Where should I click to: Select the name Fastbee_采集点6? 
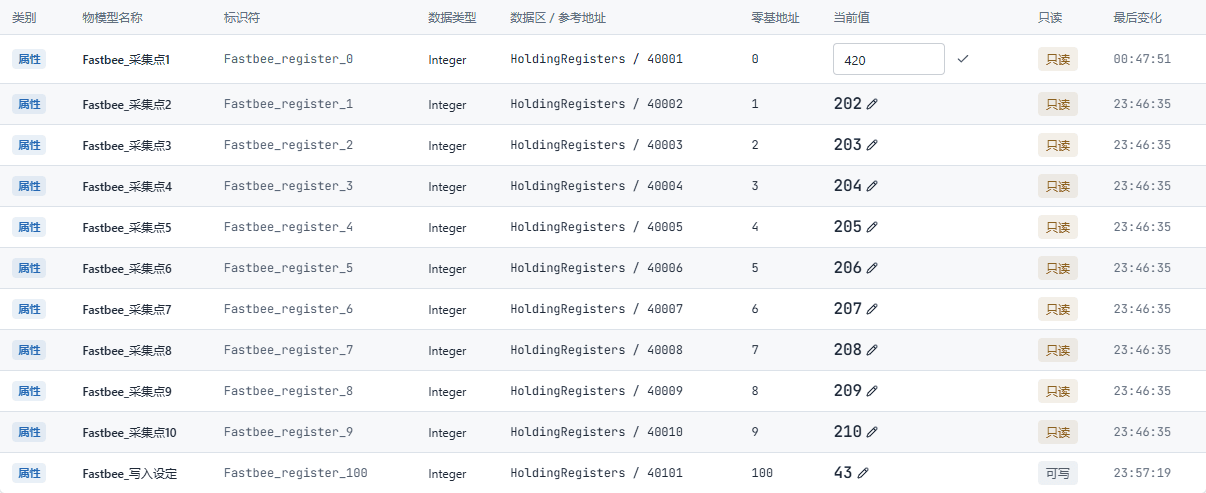(127, 269)
